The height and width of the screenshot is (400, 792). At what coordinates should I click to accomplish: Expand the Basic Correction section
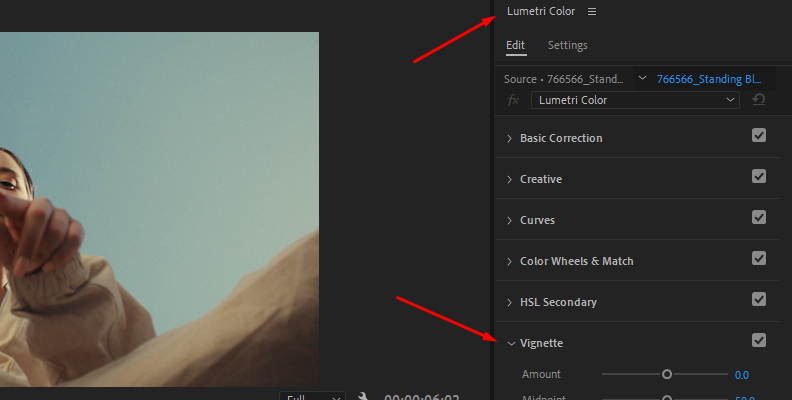tap(510, 138)
